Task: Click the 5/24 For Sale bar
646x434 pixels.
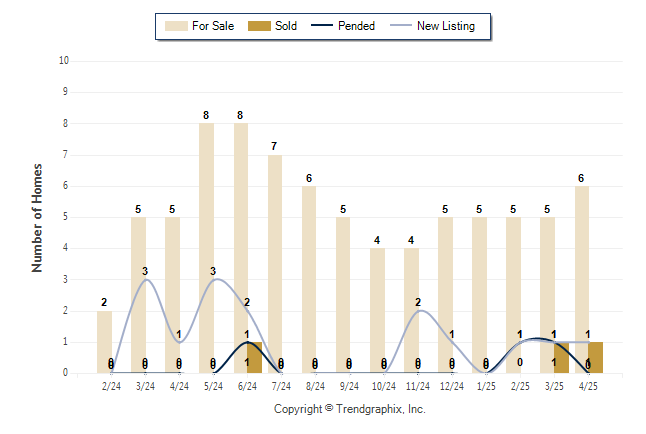Action: (206, 248)
